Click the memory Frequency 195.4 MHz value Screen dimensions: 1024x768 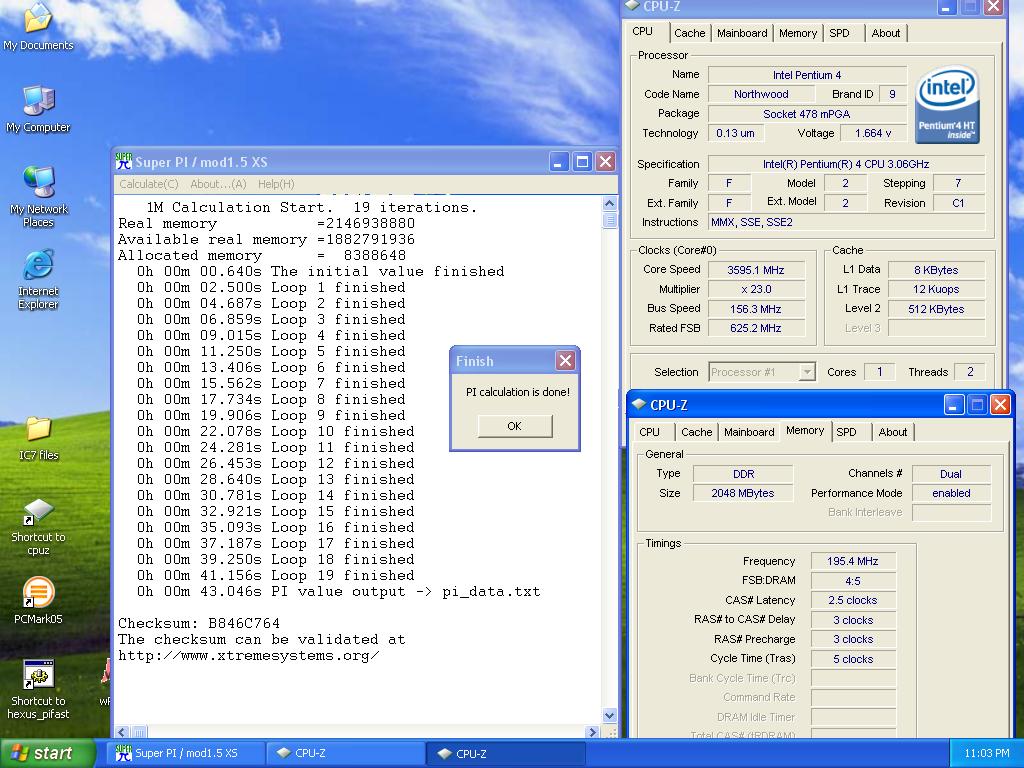tap(853, 561)
